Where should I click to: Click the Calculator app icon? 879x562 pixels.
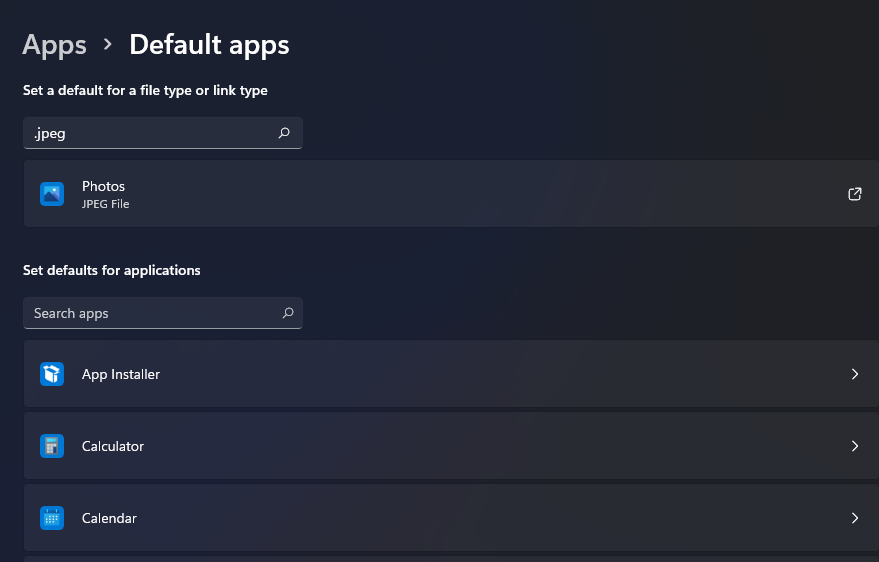click(52, 446)
